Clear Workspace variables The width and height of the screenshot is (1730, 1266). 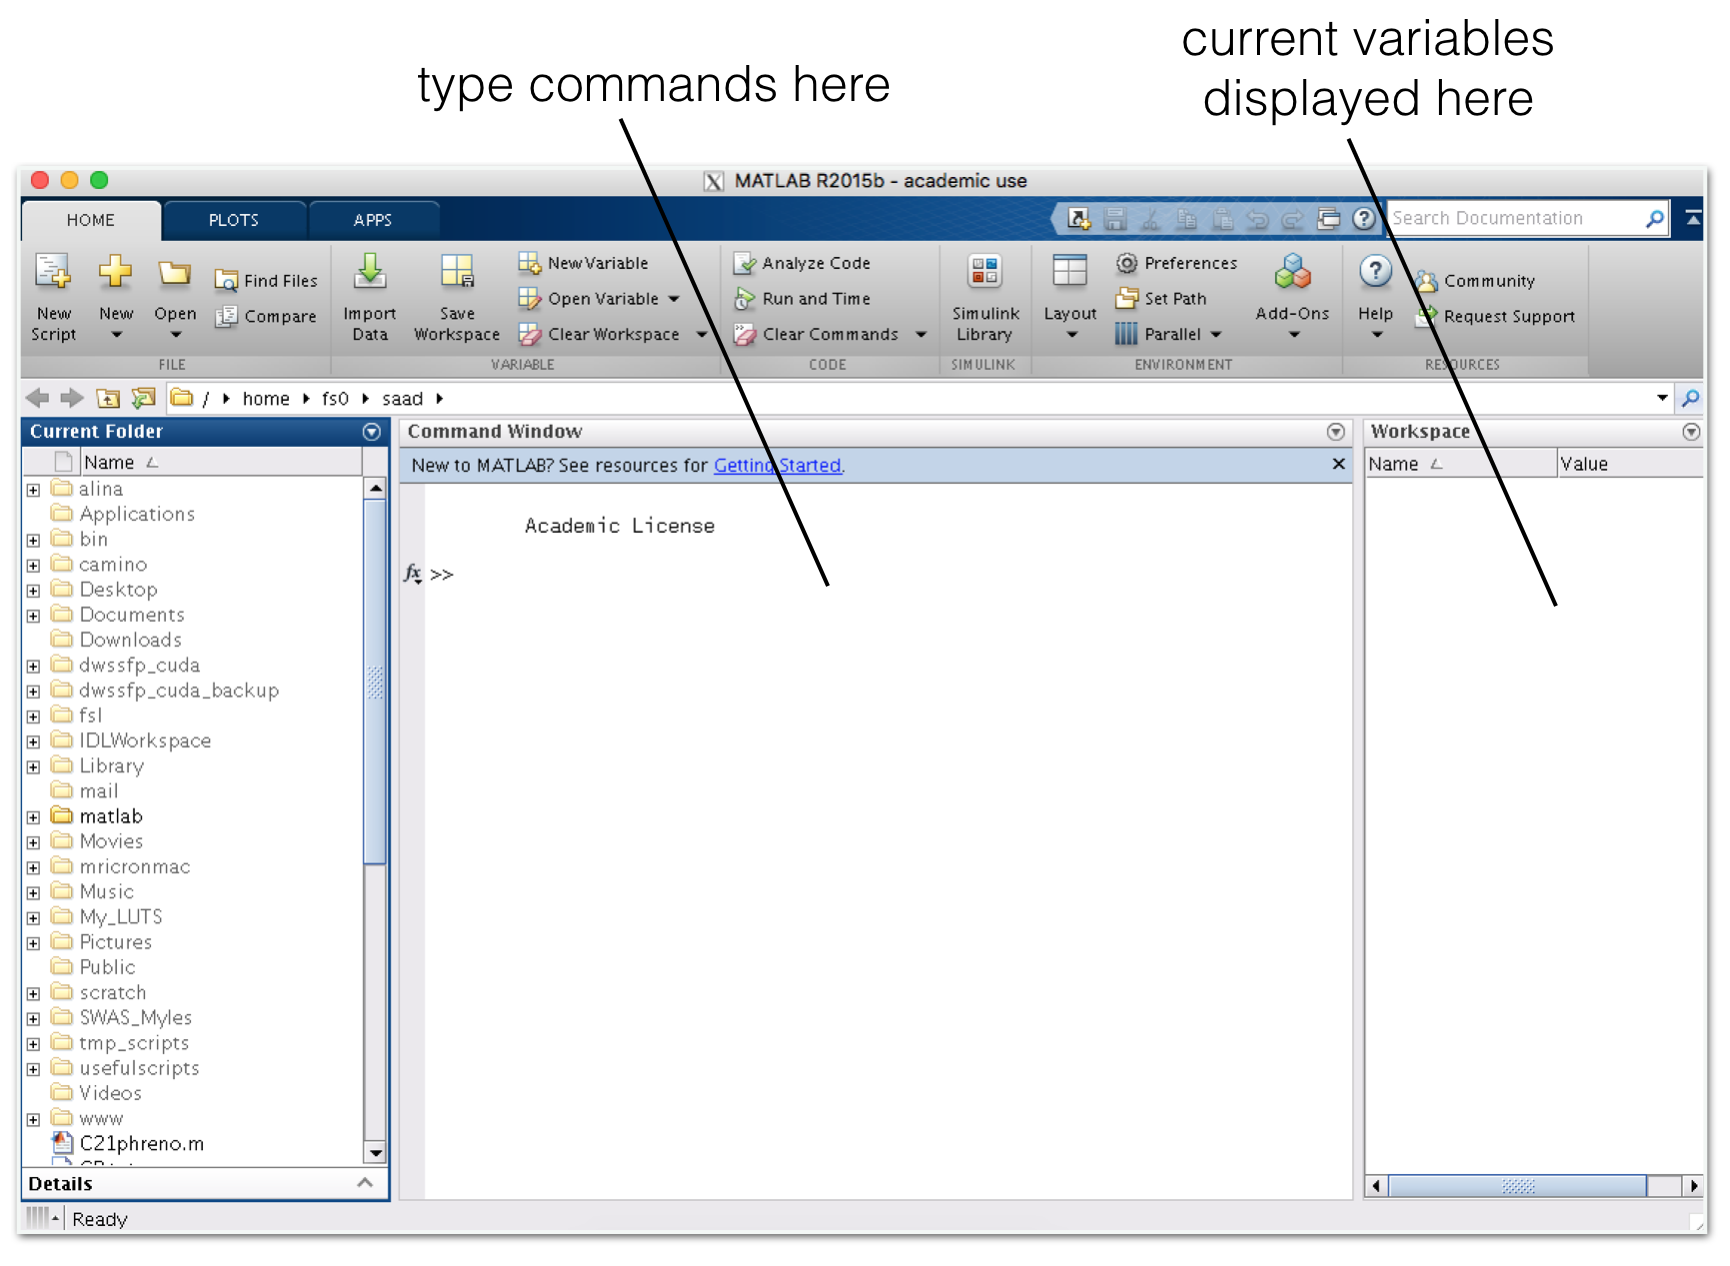[600, 334]
